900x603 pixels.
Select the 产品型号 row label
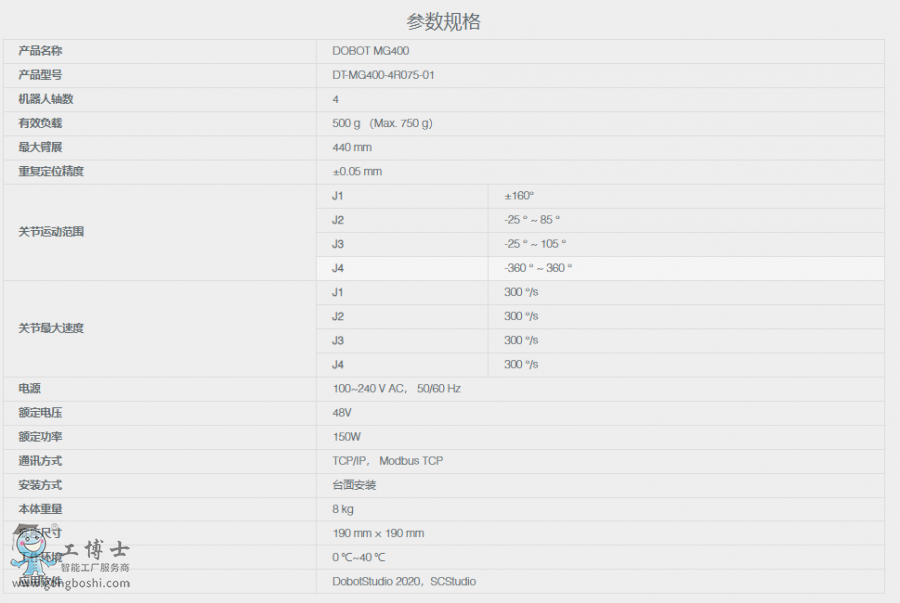point(40,75)
